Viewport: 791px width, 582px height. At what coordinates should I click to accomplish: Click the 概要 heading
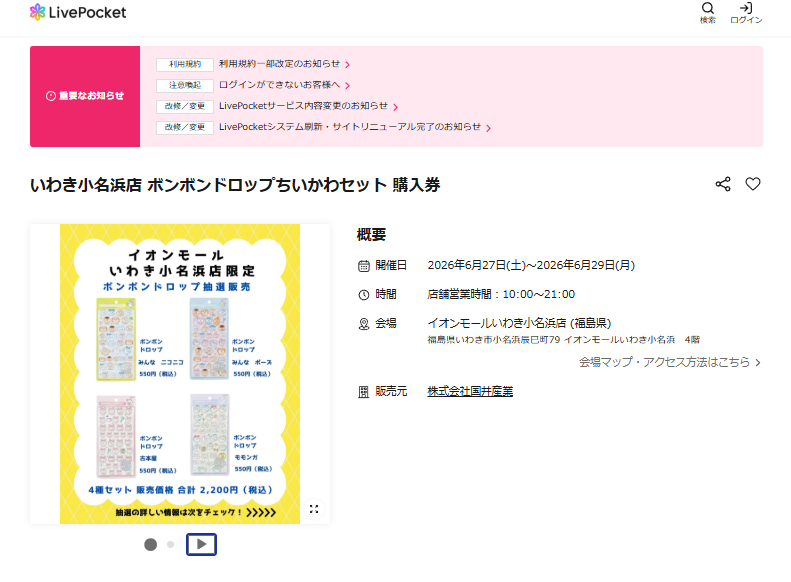(x=371, y=235)
